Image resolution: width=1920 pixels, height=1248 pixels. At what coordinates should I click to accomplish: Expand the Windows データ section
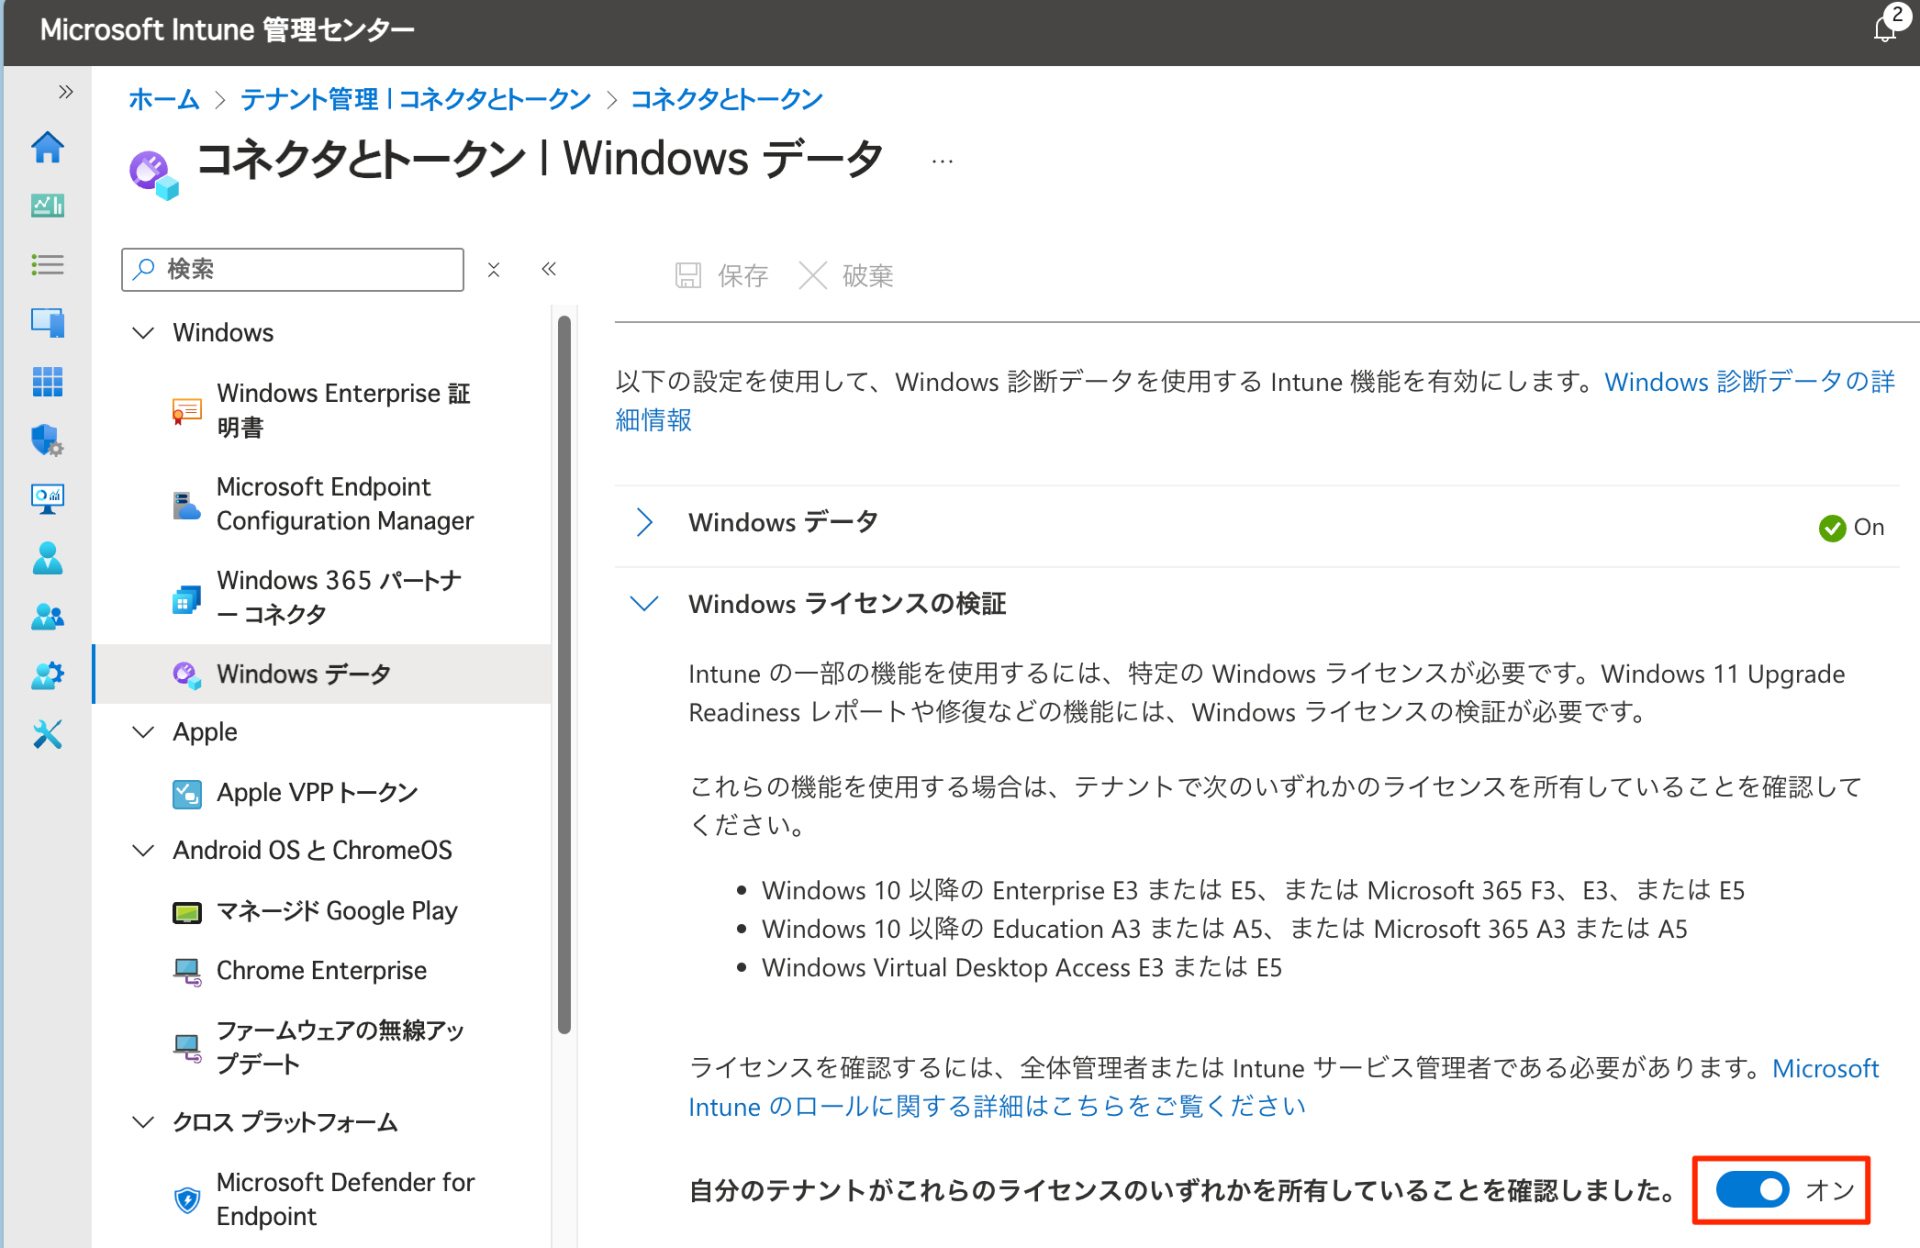point(644,522)
